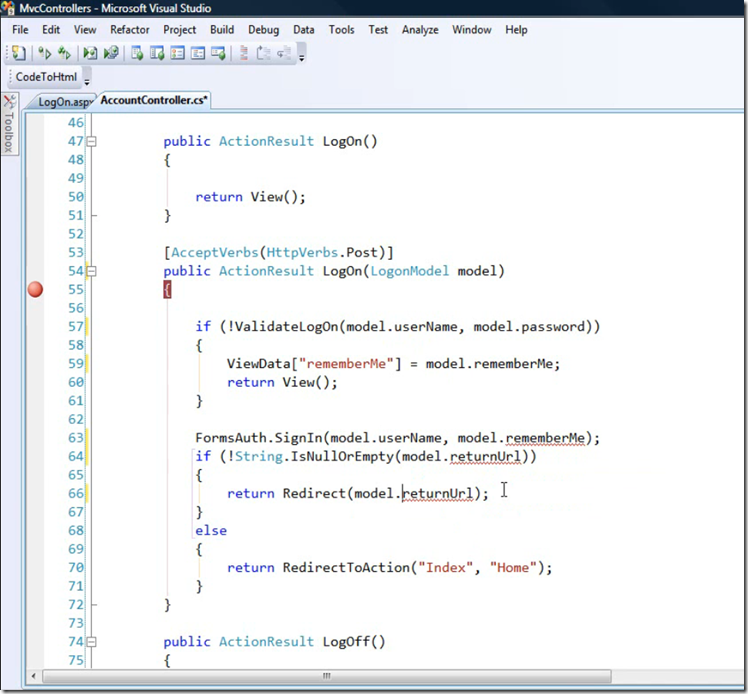Click String.IsNullOrEmpty on line 64
Viewport: 748px width, 694px height.
click(x=314, y=456)
